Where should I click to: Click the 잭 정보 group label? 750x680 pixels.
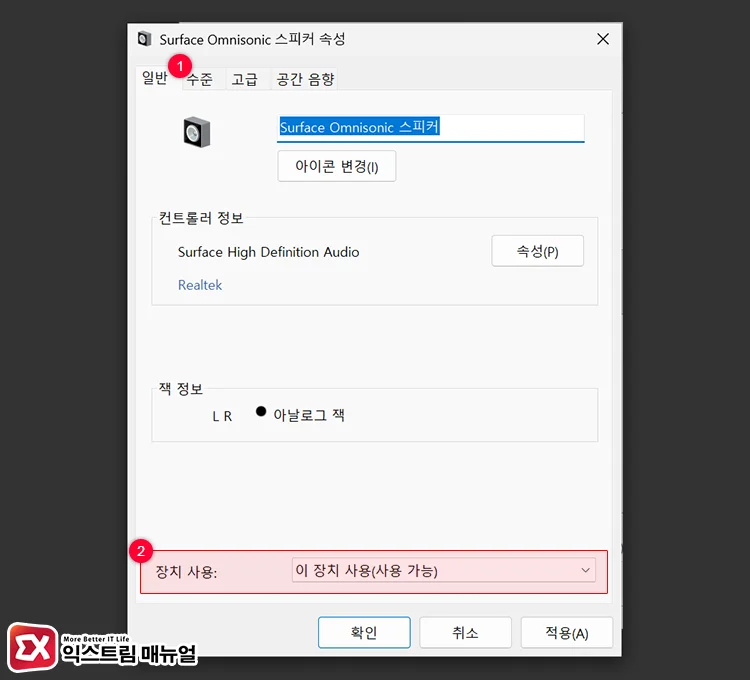pyautogui.click(x=181, y=388)
